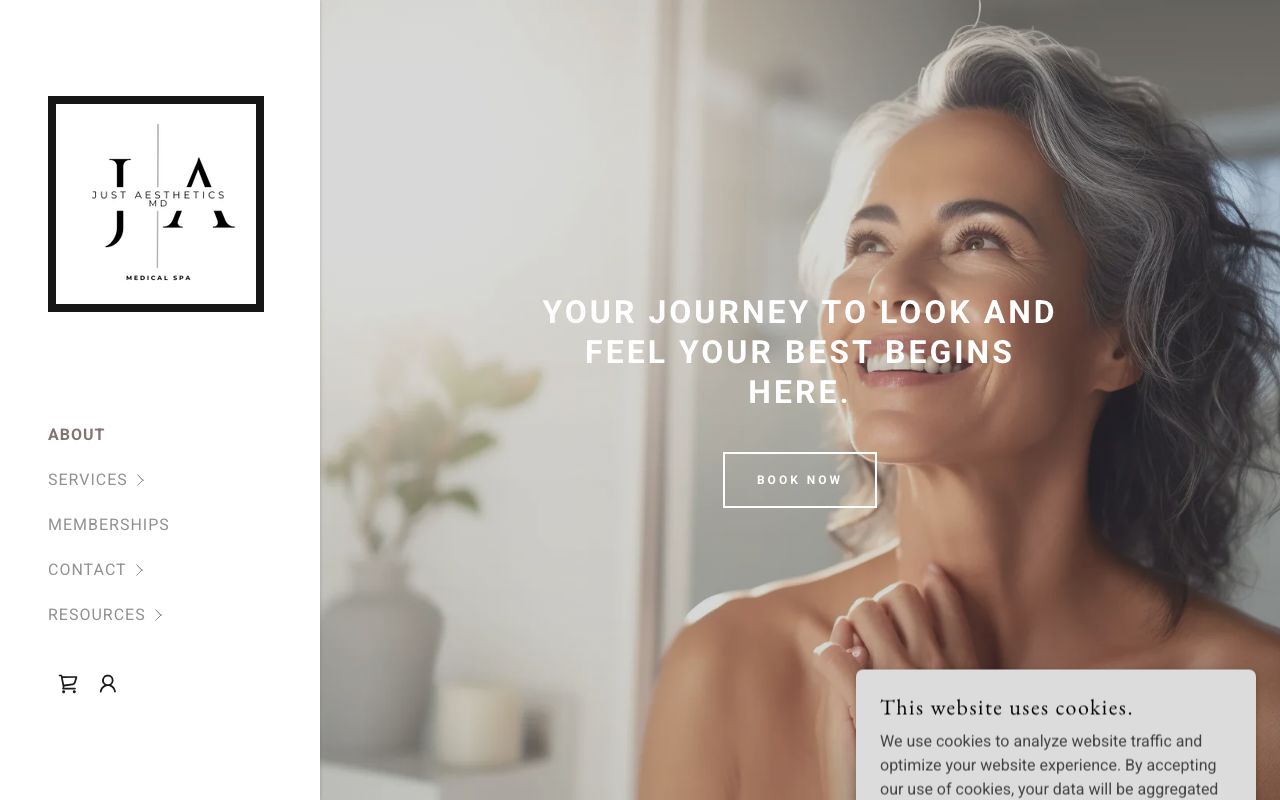
Task: Open the shopping cart icon
Action: coord(68,684)
